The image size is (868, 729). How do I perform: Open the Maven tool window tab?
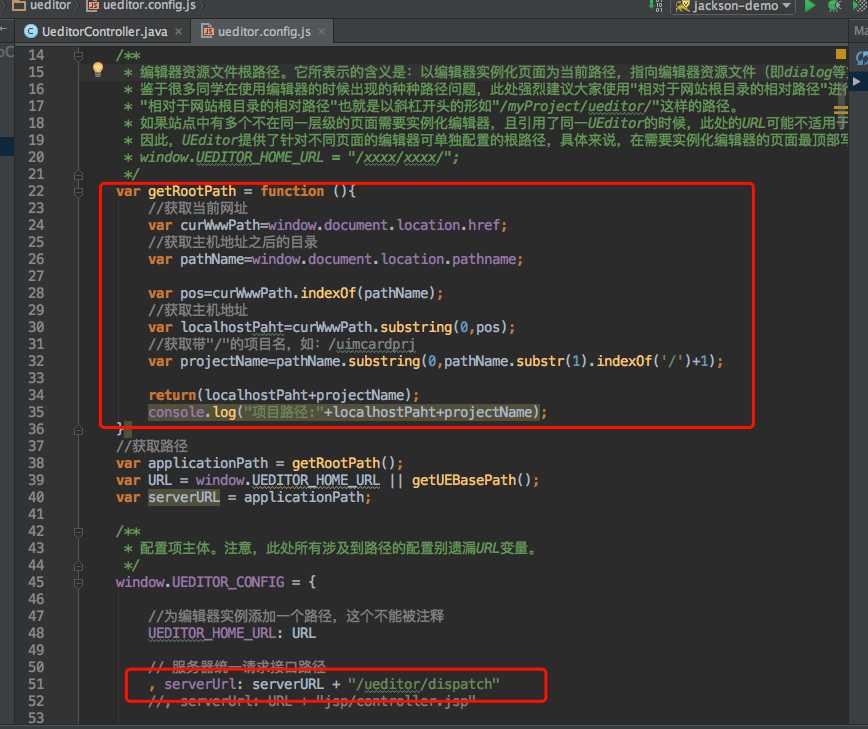tap(860, 31)
